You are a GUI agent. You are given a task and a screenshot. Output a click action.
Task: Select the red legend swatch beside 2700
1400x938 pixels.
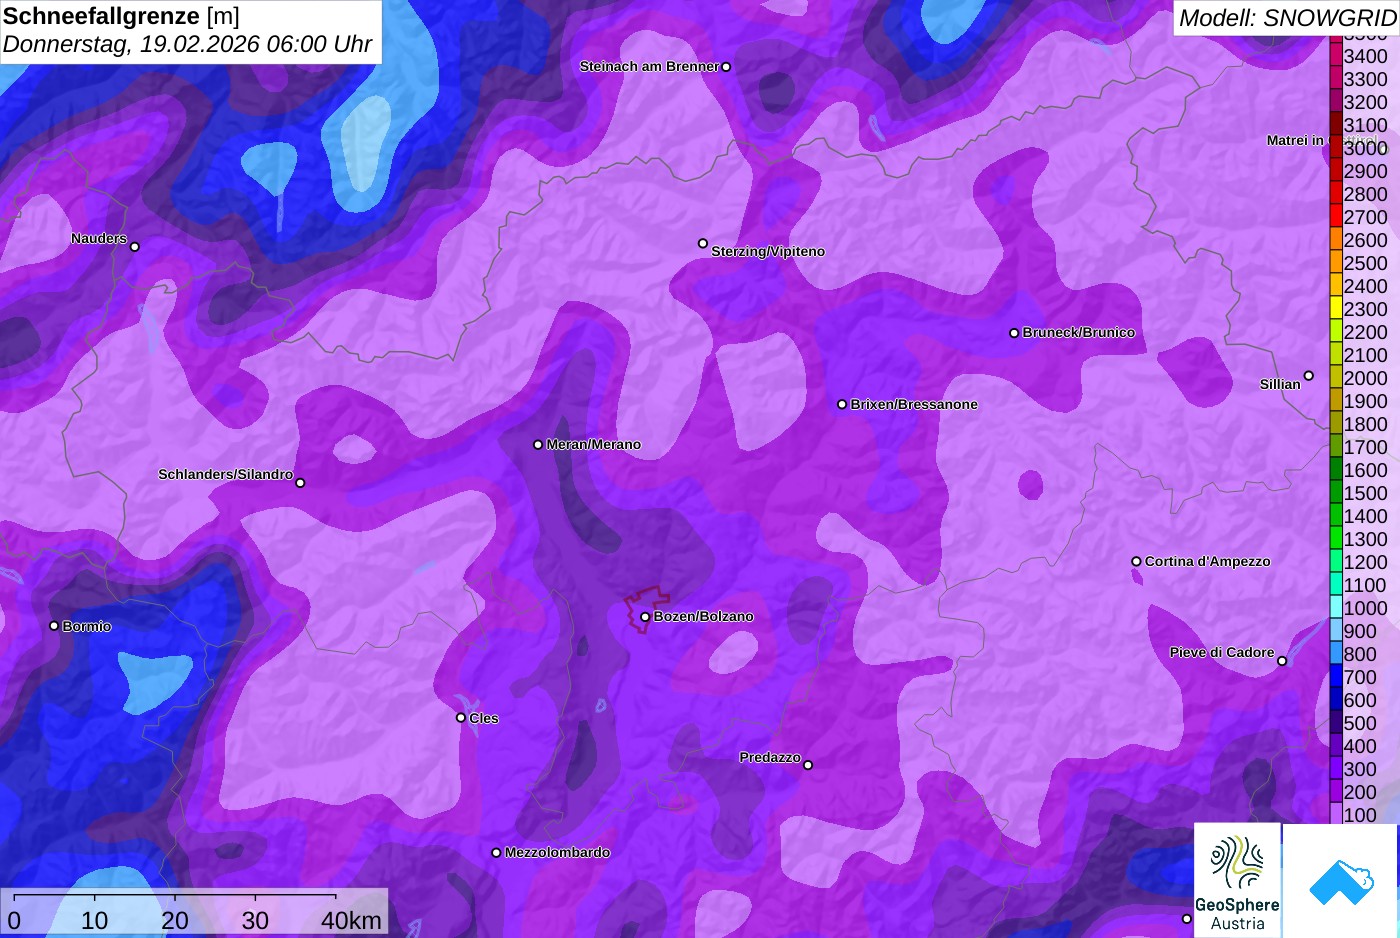[x=1336, y=217]
